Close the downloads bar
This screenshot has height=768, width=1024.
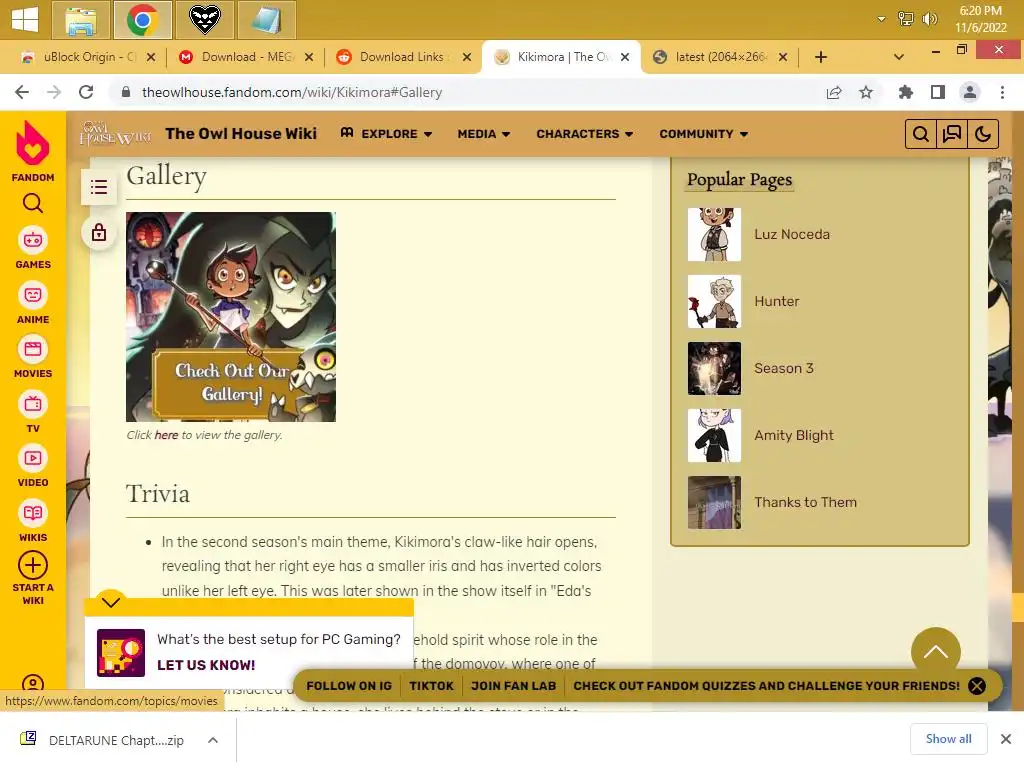point(1006,739)
